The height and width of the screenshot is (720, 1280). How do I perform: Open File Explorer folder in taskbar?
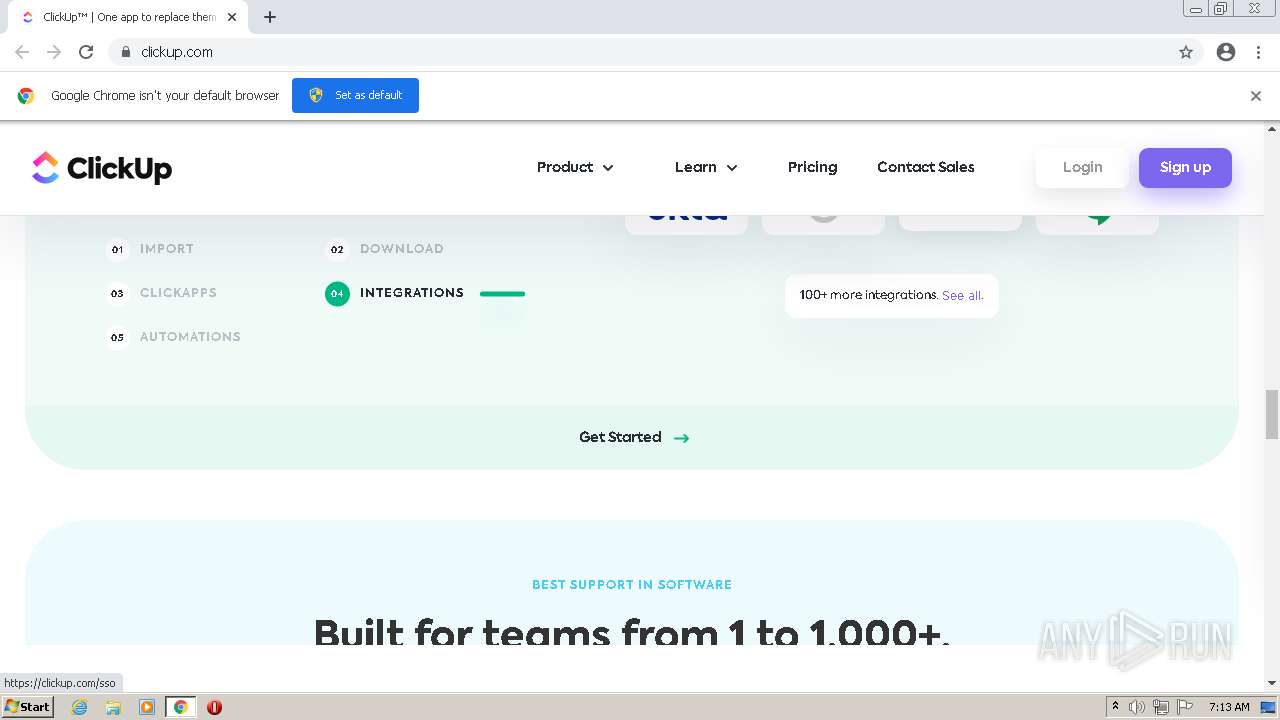point(113,707)
